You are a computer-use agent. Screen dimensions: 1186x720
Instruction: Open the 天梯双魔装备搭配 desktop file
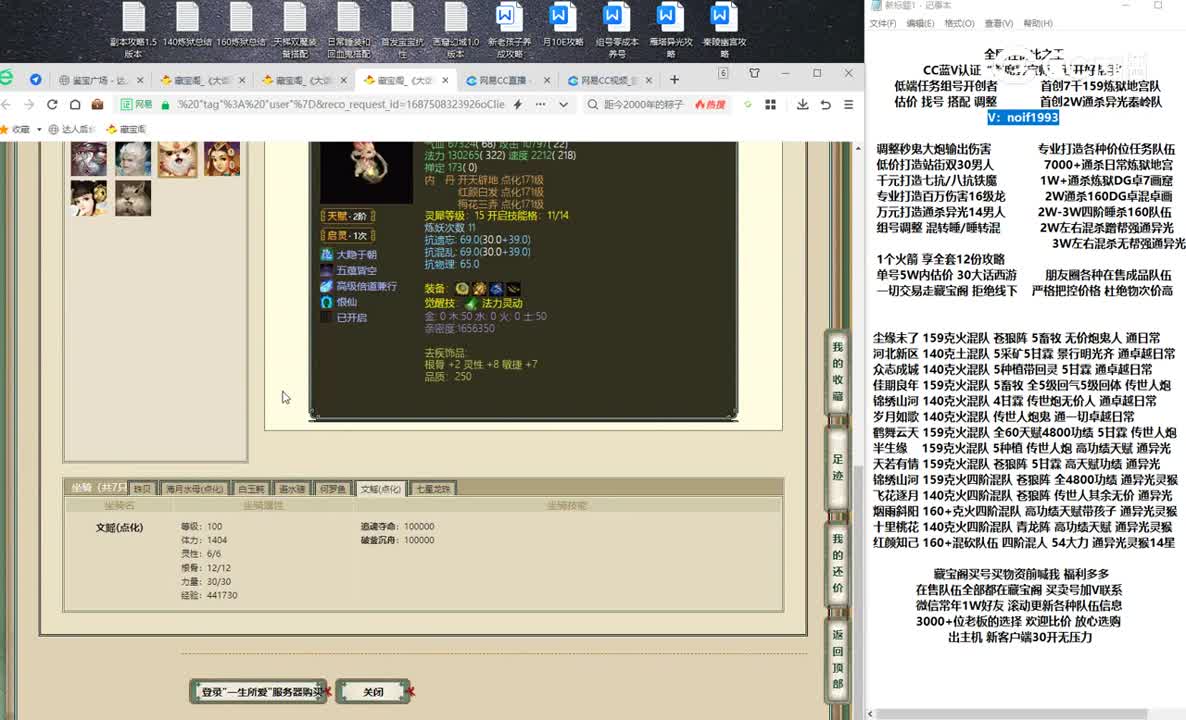coord(294,30)
